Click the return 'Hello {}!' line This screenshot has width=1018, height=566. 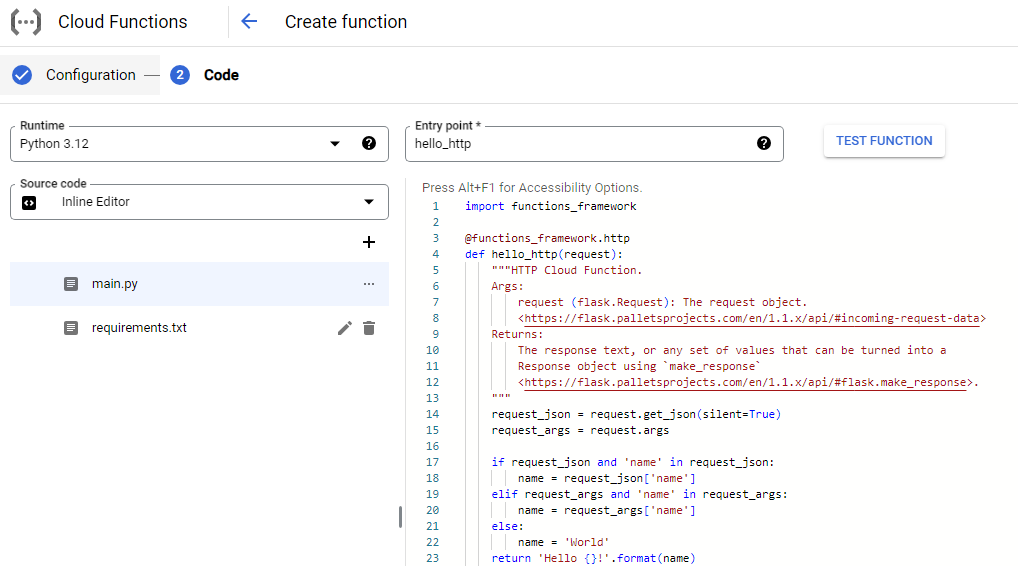pos(593,558)
